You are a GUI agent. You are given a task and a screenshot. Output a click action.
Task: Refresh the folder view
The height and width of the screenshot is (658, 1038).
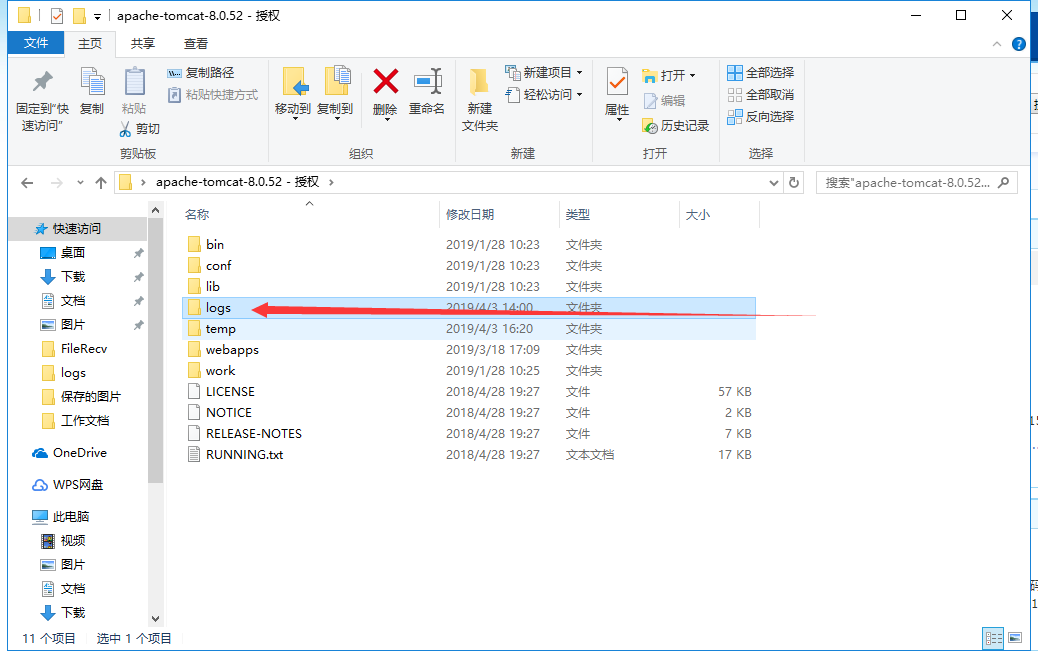794,183
